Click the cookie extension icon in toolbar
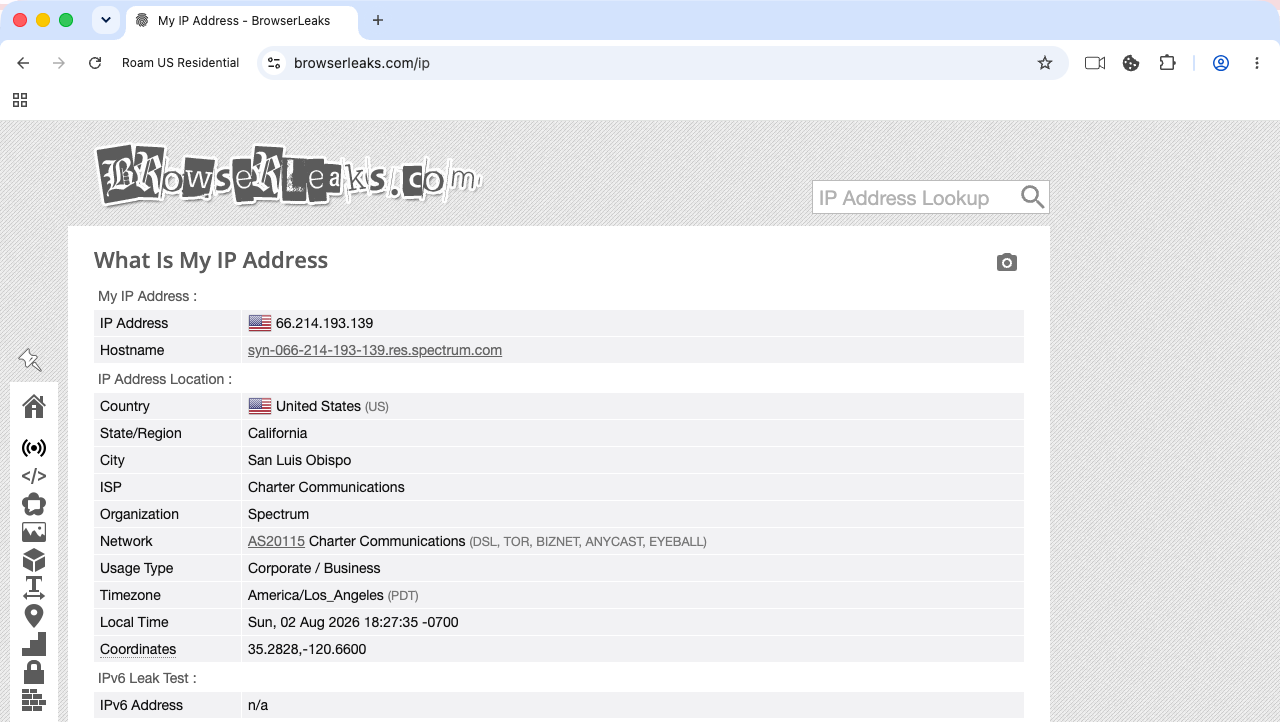This screenshot has height=722, width=1280. click(x=1131, y=63)
